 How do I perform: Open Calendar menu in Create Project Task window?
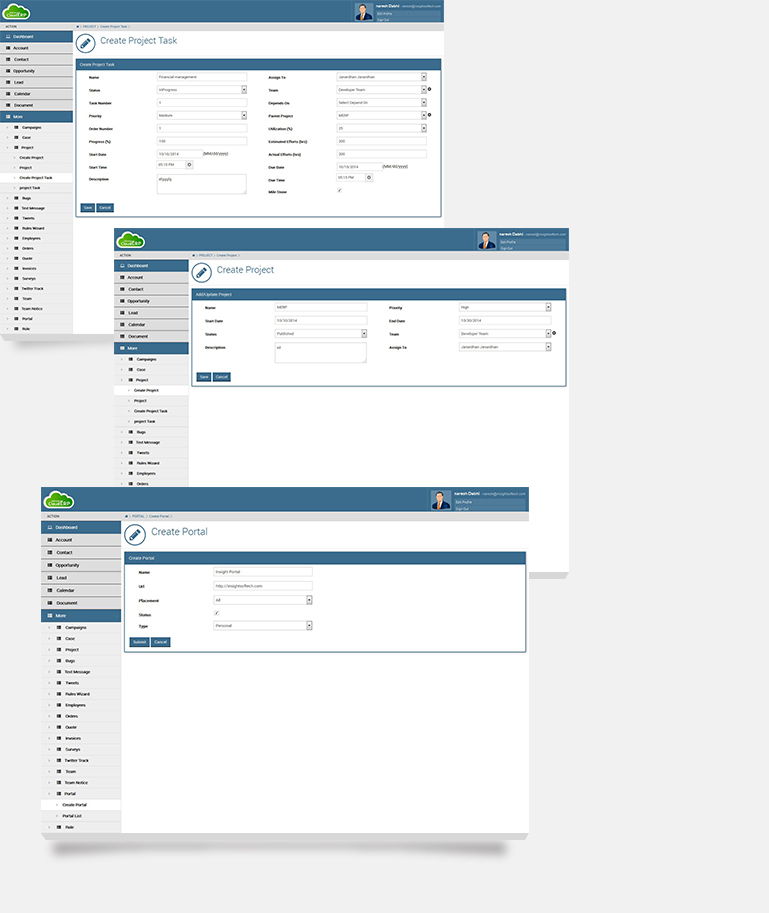click(36, 93)
